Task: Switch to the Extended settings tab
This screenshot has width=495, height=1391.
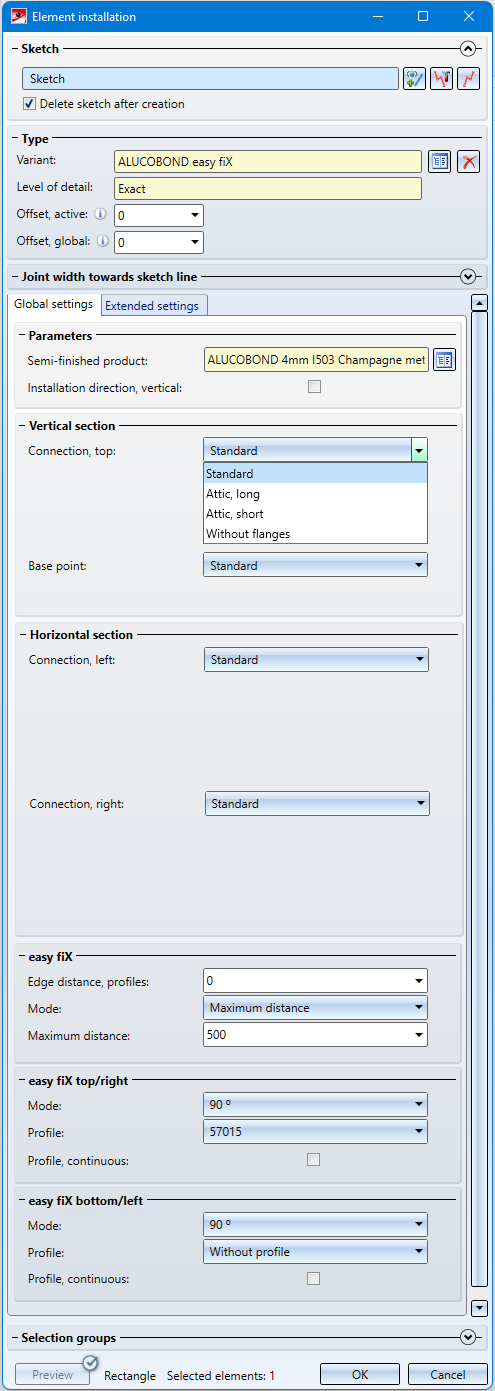Action: click(x=152, y=306)
